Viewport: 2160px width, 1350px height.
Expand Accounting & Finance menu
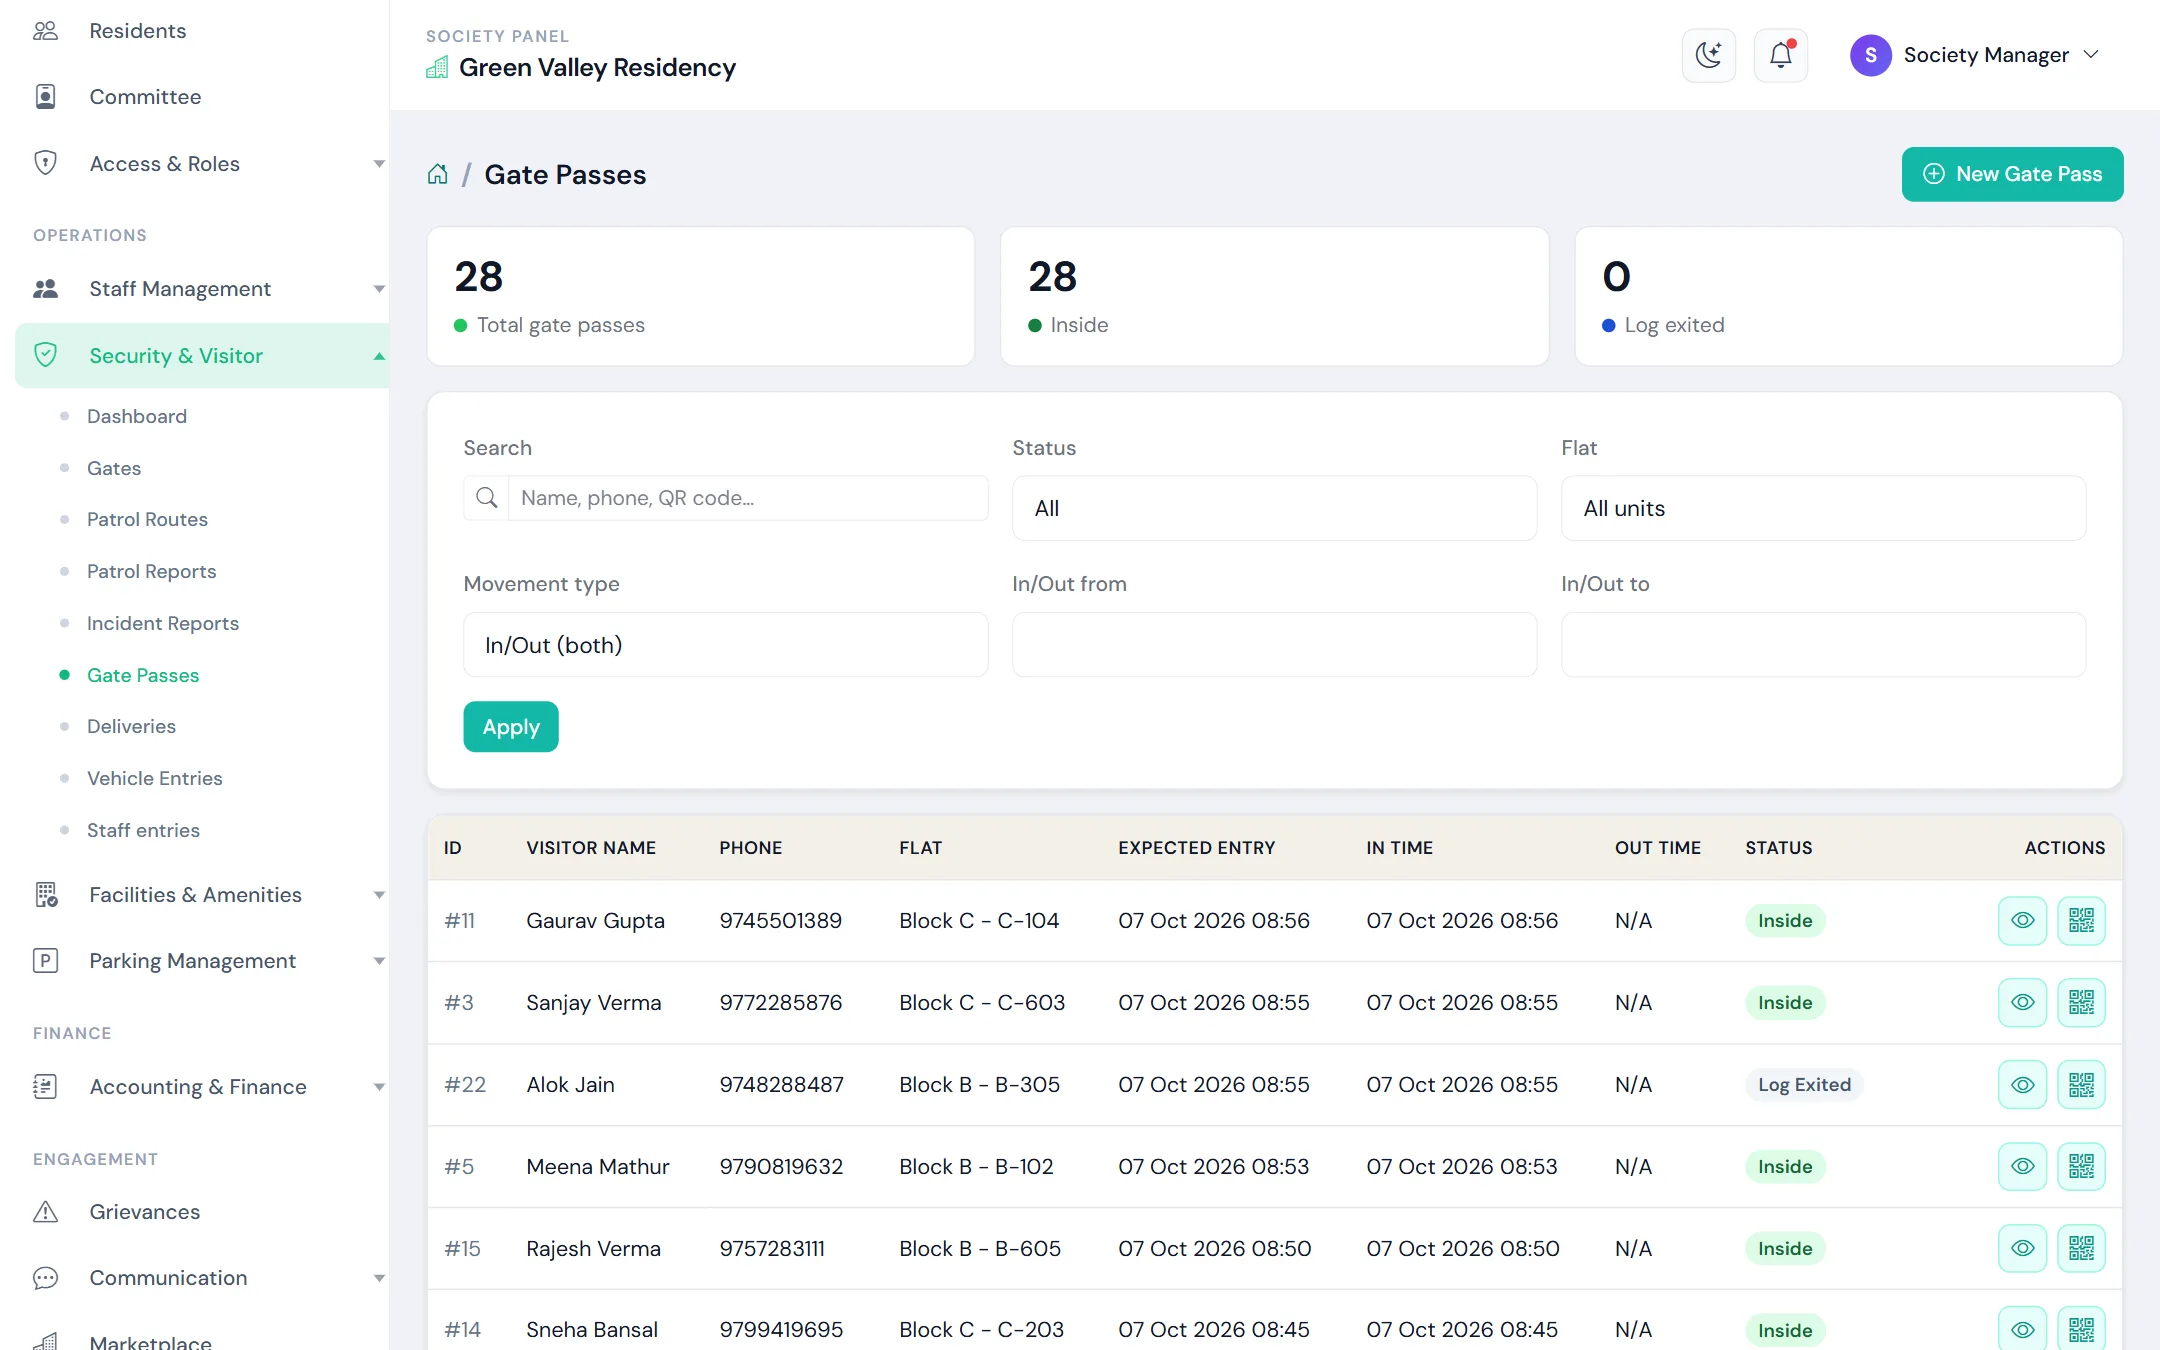pos(201,1087)
